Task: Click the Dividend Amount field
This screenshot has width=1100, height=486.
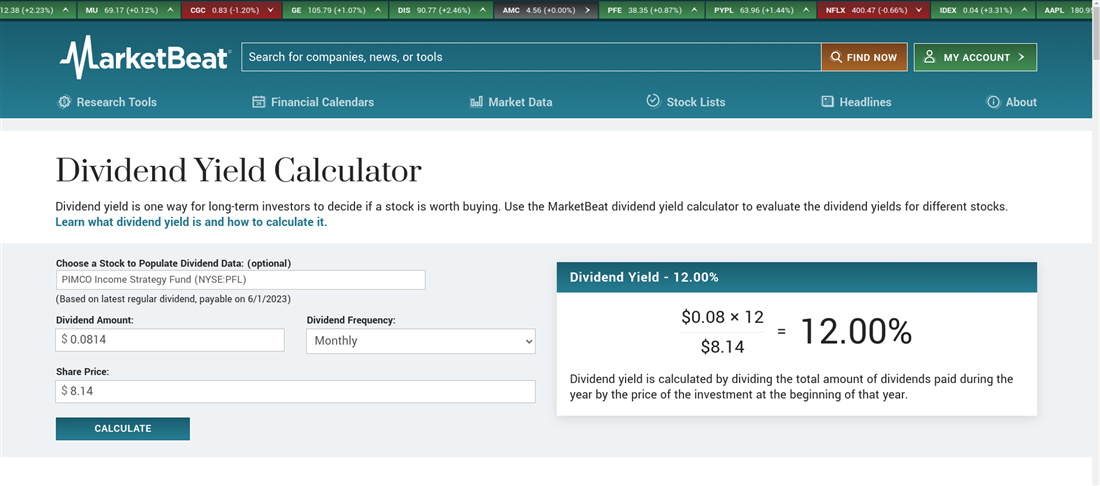Action: [x=170, y=340]
